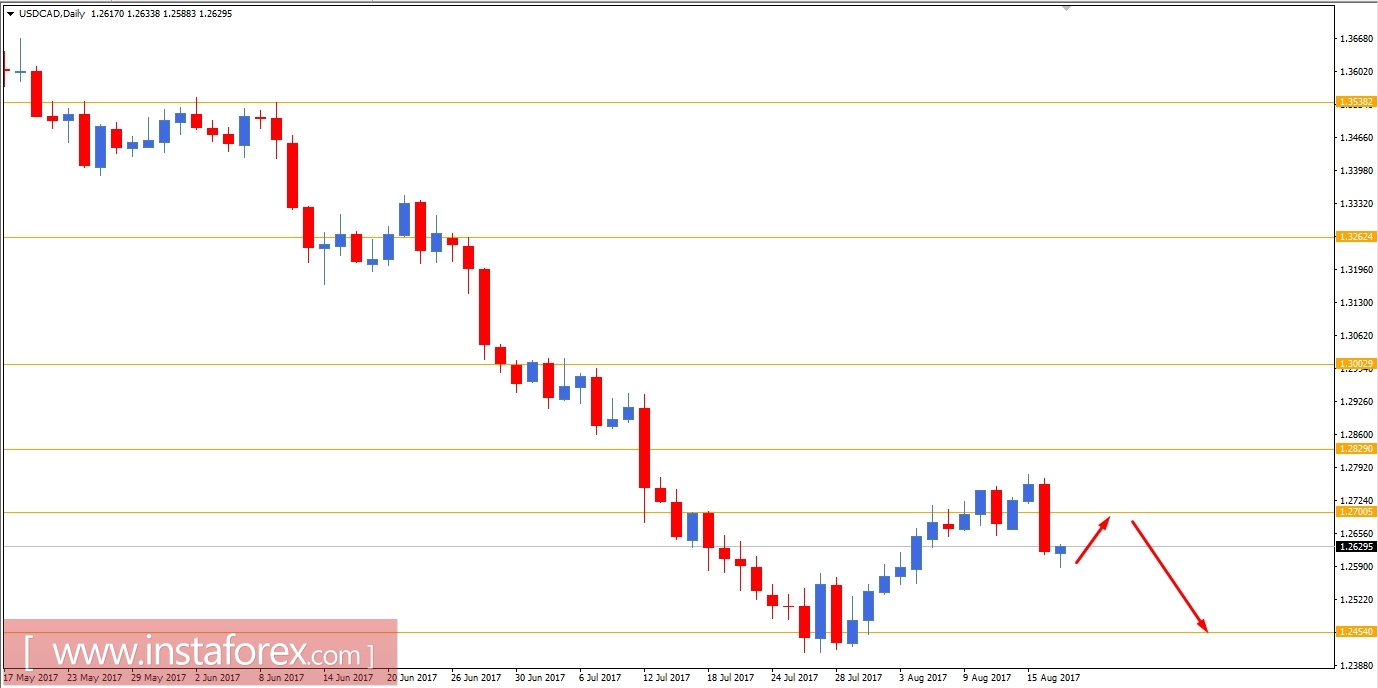Image resolution: width=1378 pixels, height=688 pixels.
Task: Select the orange level label 1.32624
Action: 1354,236
